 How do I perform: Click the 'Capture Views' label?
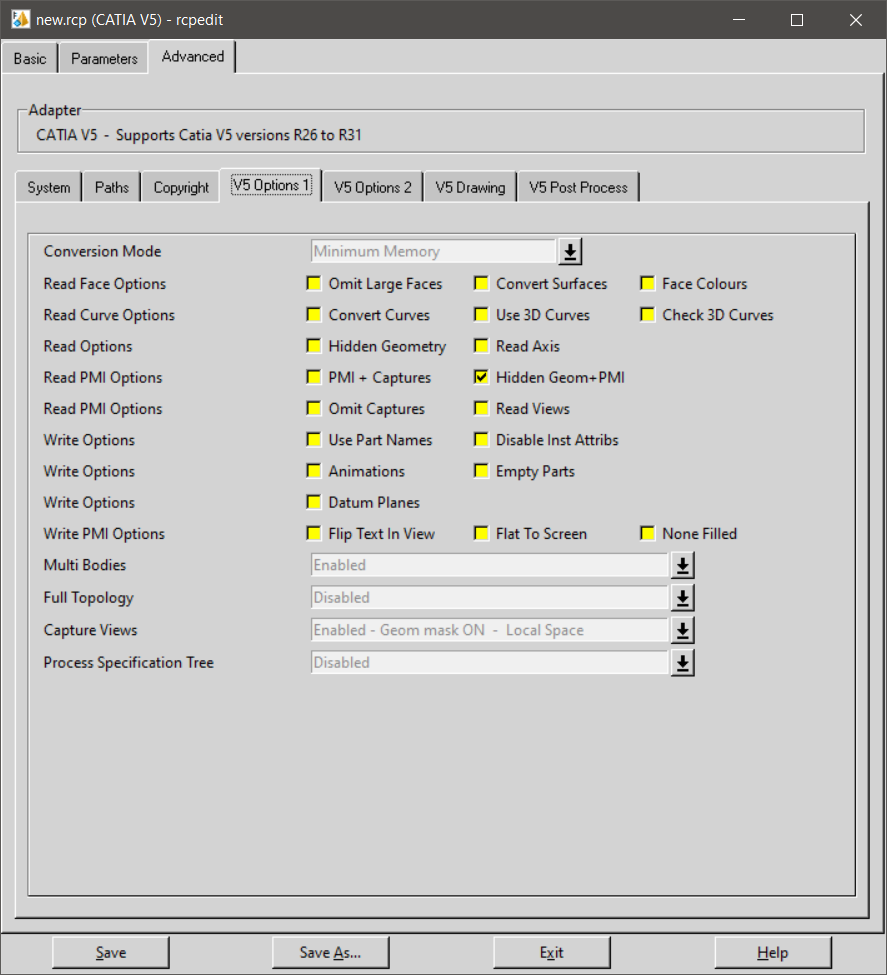pyautogui.click(x=91, y=630)
